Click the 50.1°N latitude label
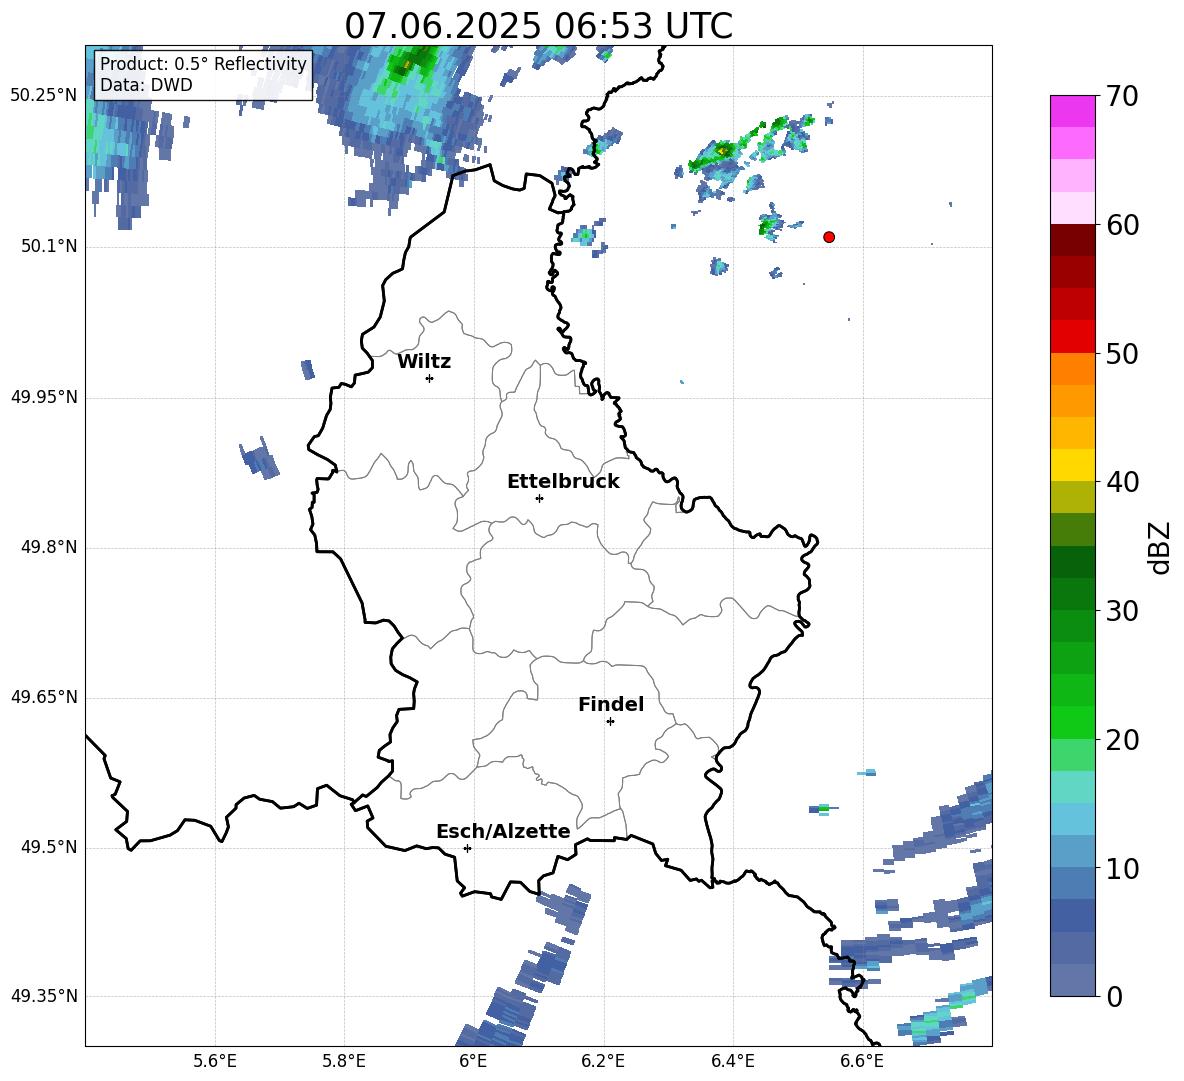The image size is (1184, 1081). [x=49, y=246]
